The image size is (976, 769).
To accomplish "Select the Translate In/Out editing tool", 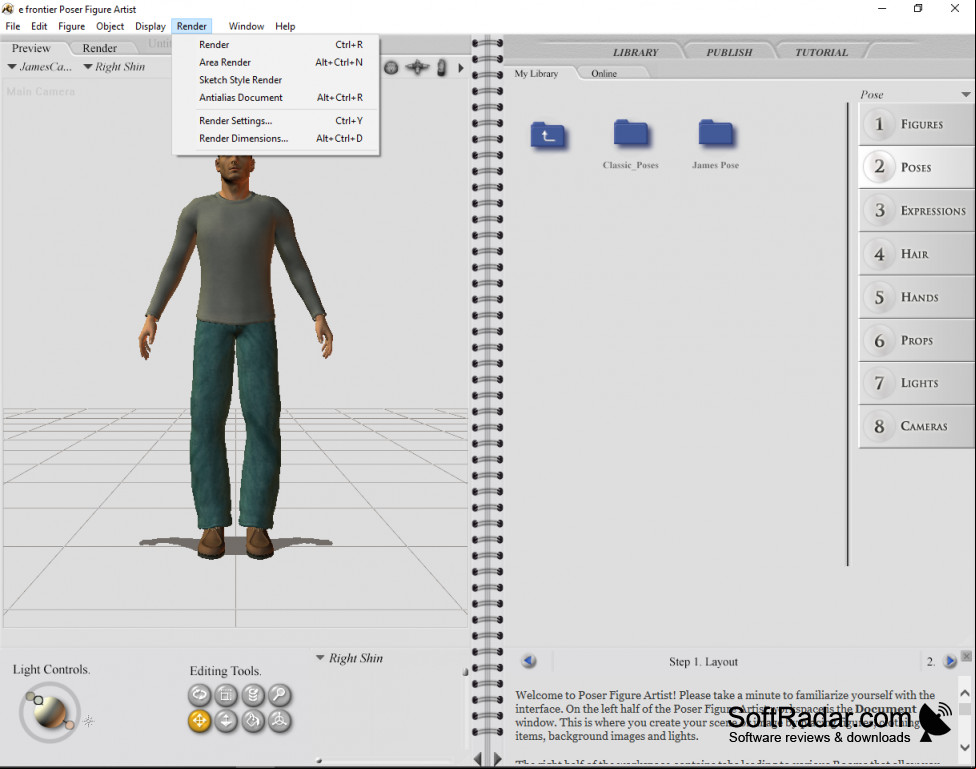I will click(226, 721).
